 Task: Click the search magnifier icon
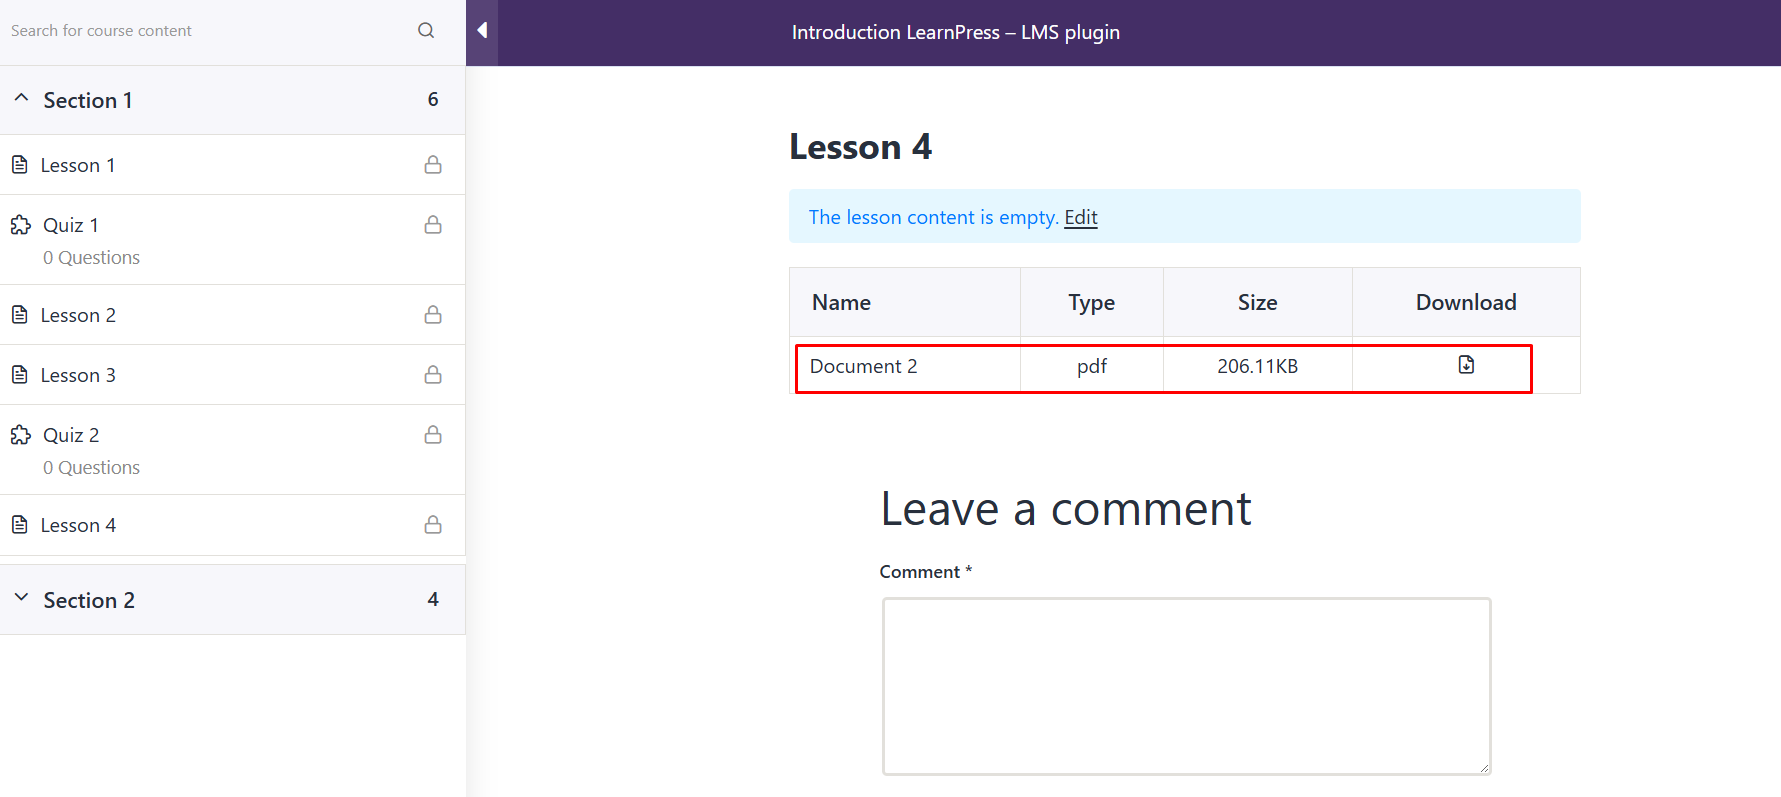pos(426,31)
